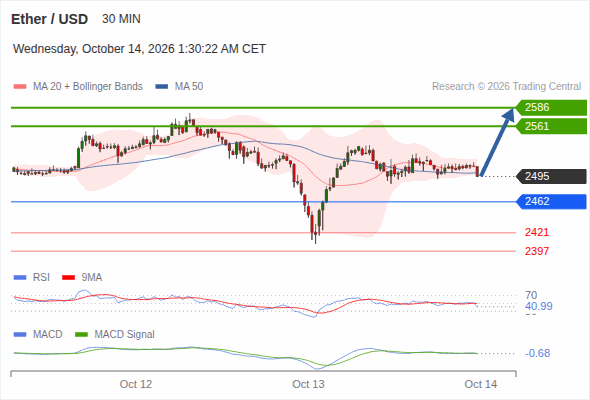Click the 2462 blue pivot price tag

coord(551,201)
